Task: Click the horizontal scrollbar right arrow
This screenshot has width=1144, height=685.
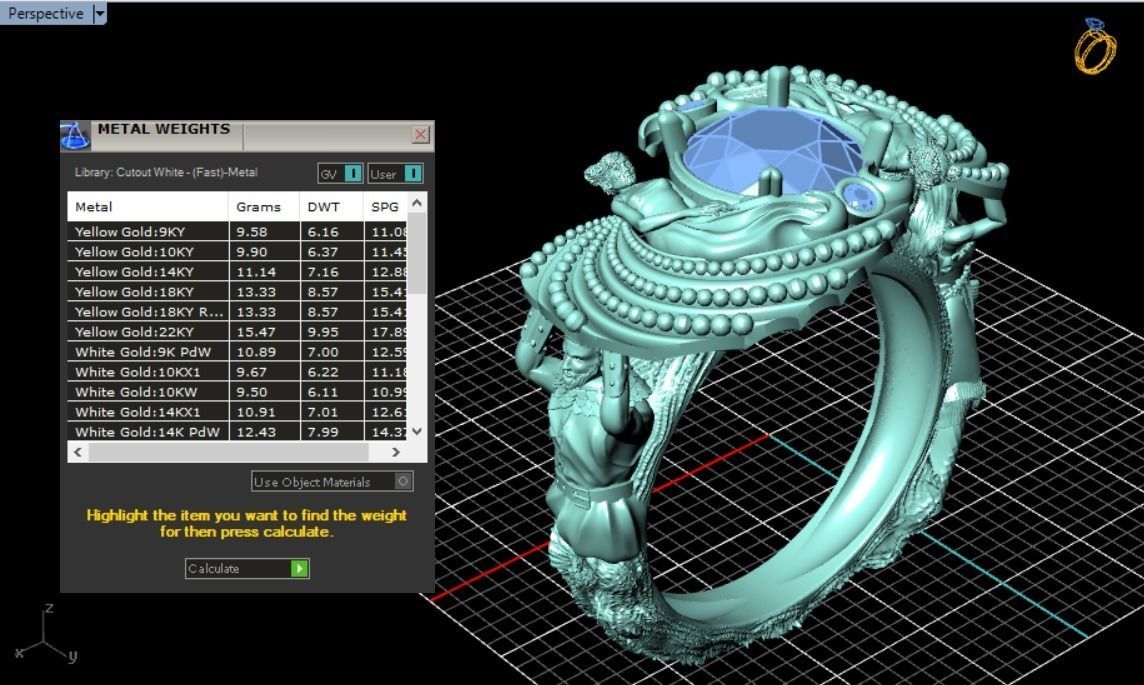Action: pyautogui.click(x=396, y=452)
